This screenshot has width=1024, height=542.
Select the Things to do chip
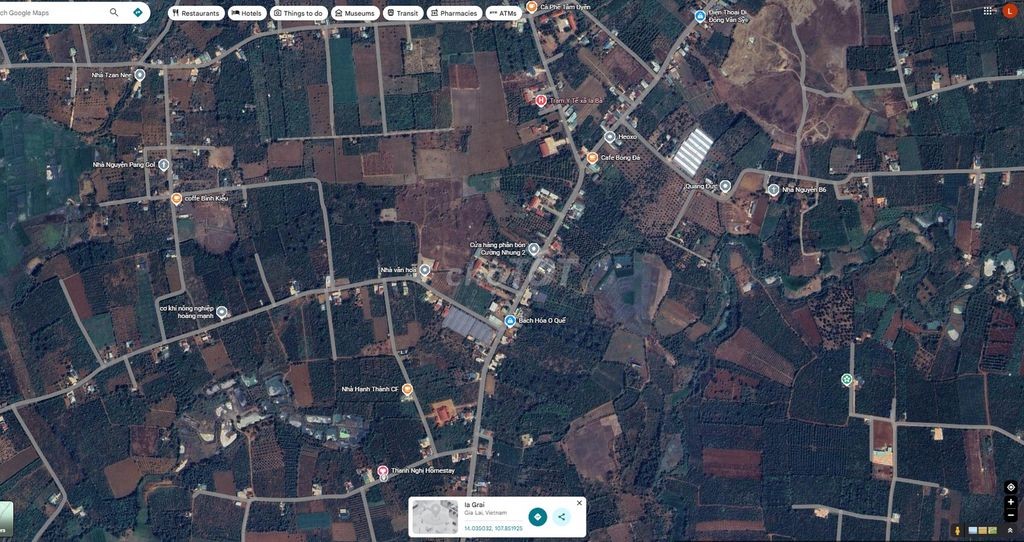pyautogui.click(x=298, y=13)
